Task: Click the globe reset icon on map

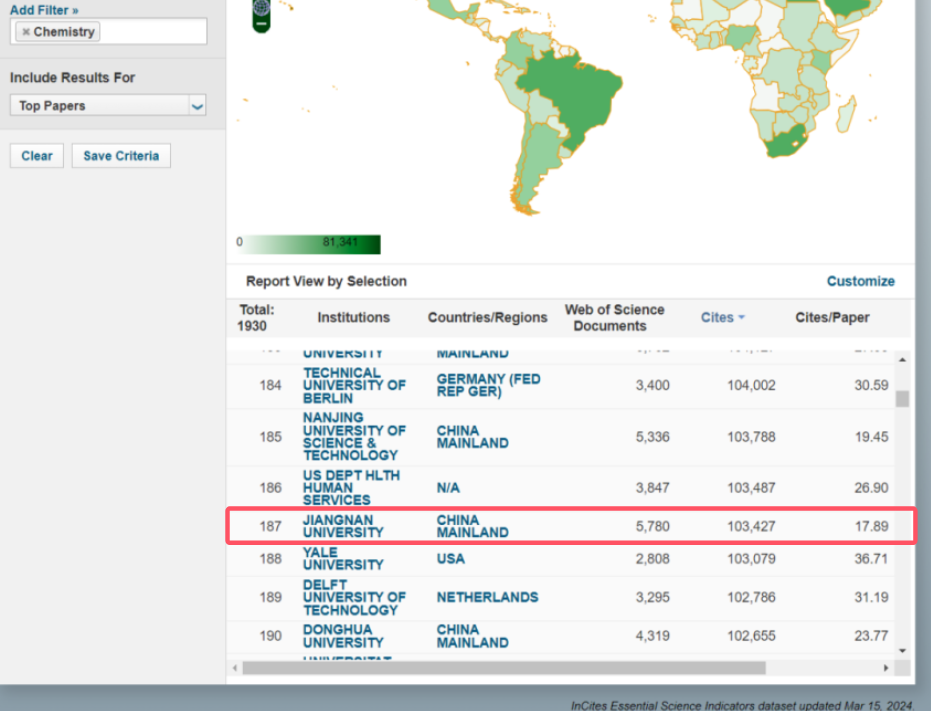Action: 261,7
